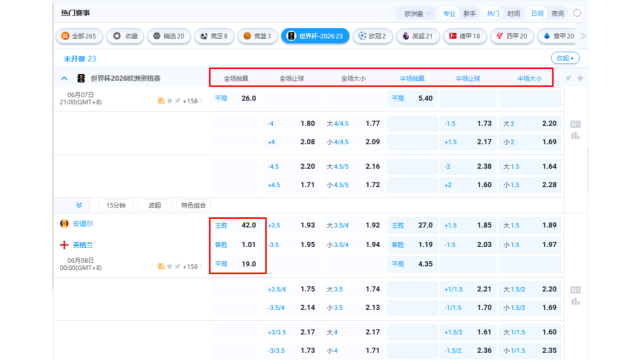This screenshot has height=360, width=640.
Task: Click the orange icon beside +159
Action: (x=161, y=266)
